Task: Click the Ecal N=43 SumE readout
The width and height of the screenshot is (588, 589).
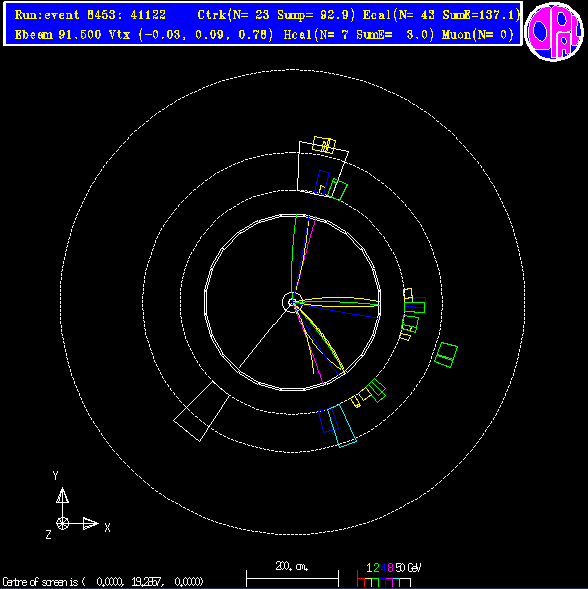Action: click(x=441, y=15)
